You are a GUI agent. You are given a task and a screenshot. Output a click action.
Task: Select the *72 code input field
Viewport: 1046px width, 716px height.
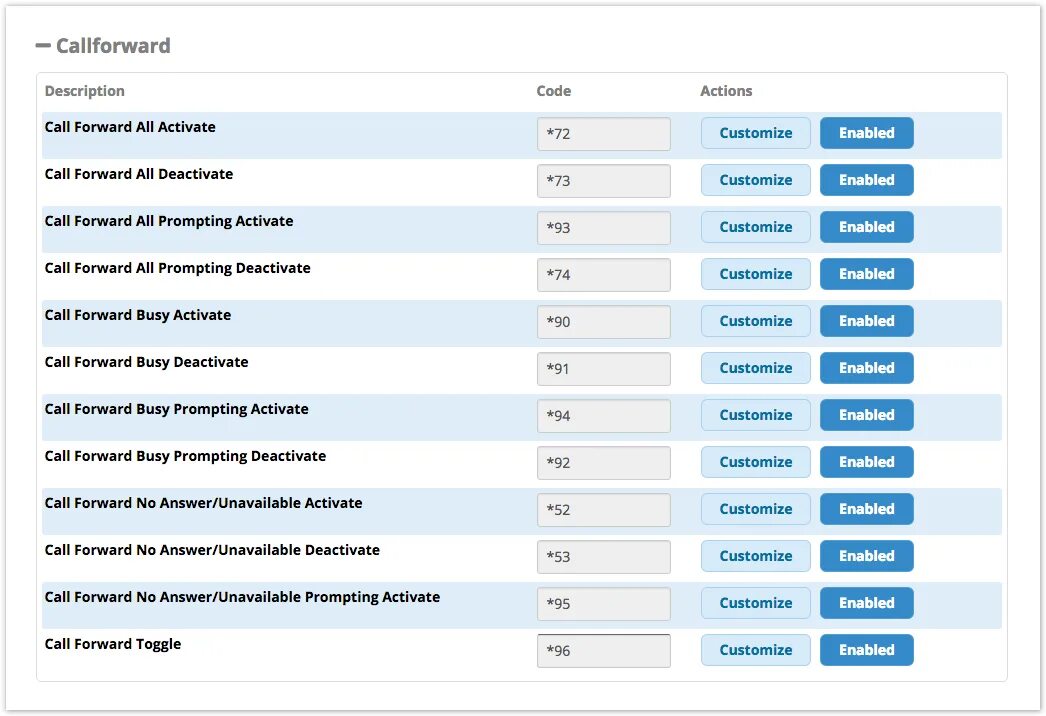[x=603, y=134]
